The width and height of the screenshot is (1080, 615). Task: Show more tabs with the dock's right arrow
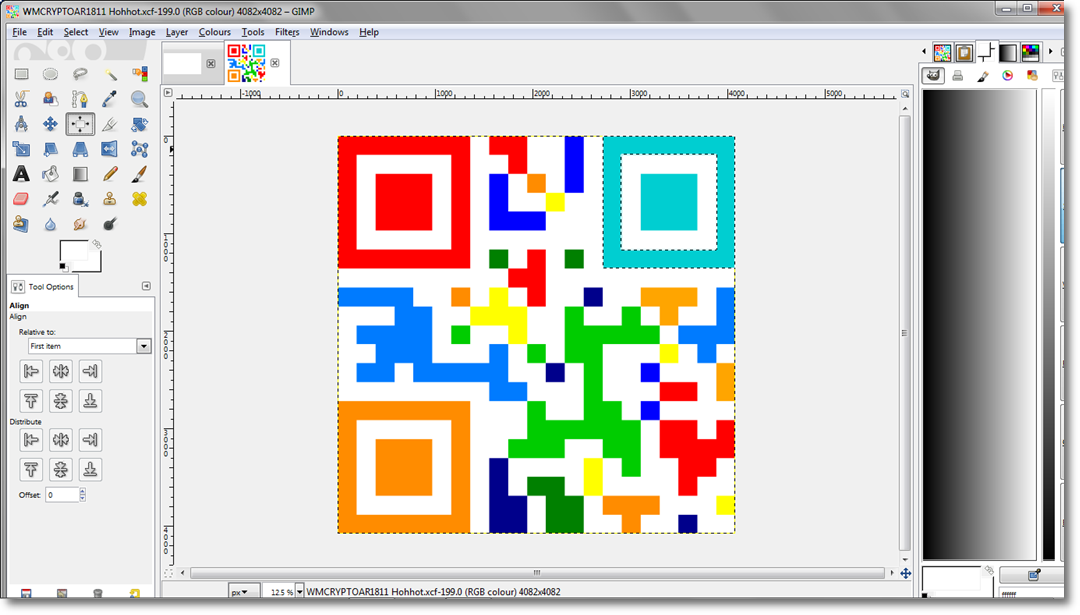(1050, 52)
